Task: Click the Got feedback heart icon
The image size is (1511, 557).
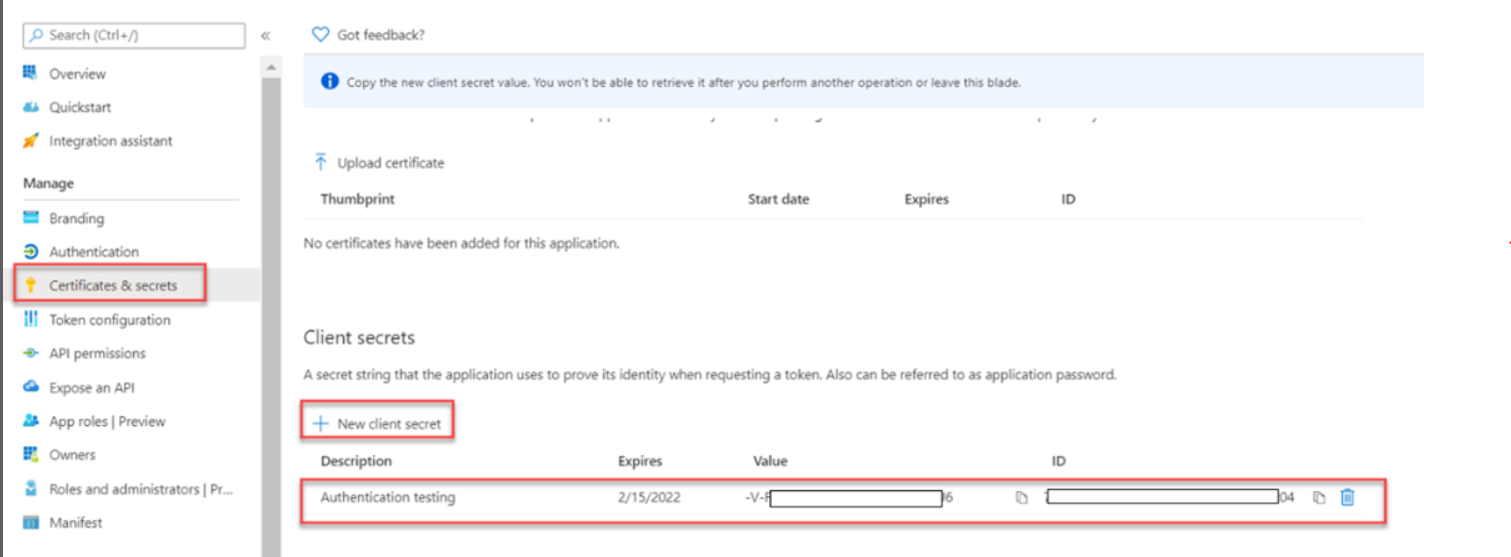Action: [x=320, y=34]
